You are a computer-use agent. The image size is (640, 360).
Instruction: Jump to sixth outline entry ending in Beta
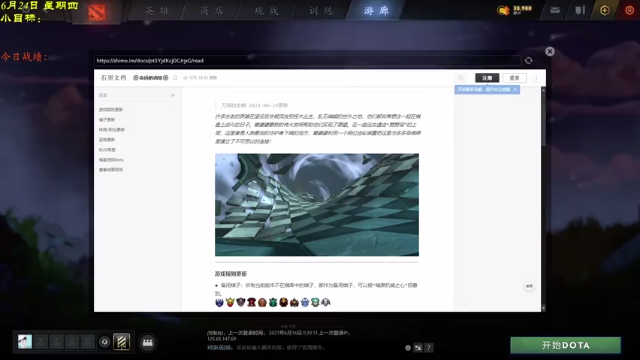tap(111, 160)
